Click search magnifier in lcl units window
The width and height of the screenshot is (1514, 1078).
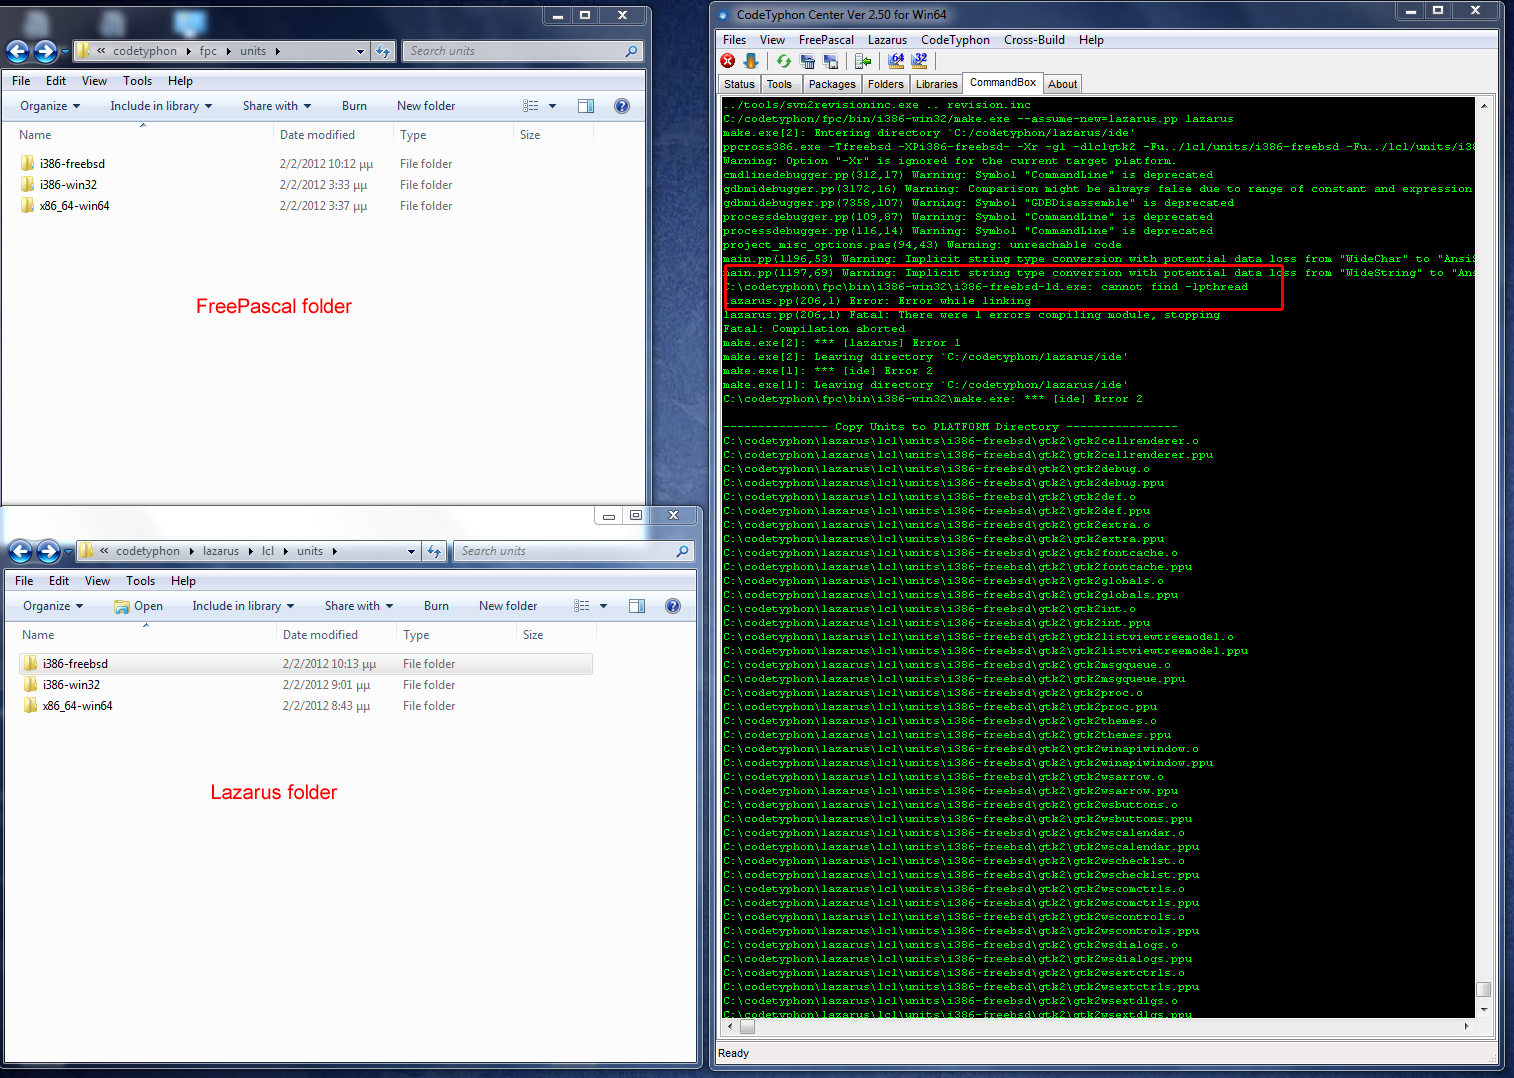[x=682, y=551]
